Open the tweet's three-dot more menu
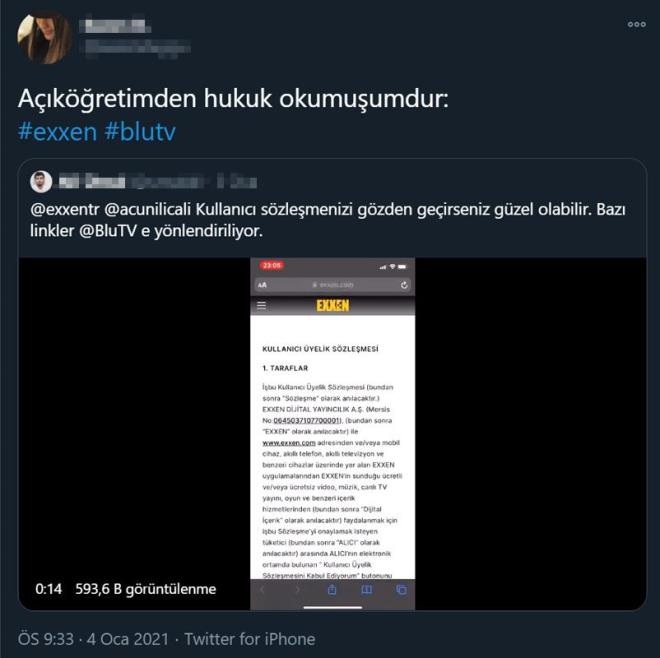Screen dimensions: 660x658 [x=636, y=24]
